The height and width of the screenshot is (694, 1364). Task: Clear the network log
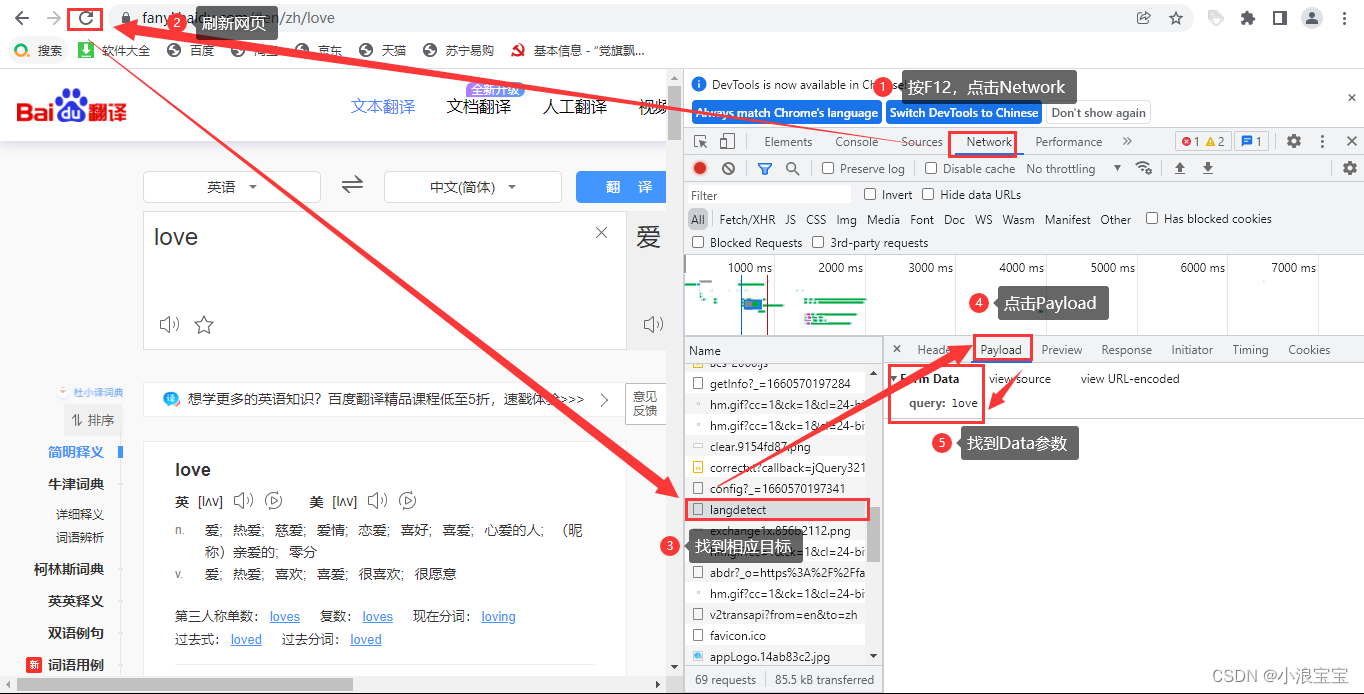point(729,169)
